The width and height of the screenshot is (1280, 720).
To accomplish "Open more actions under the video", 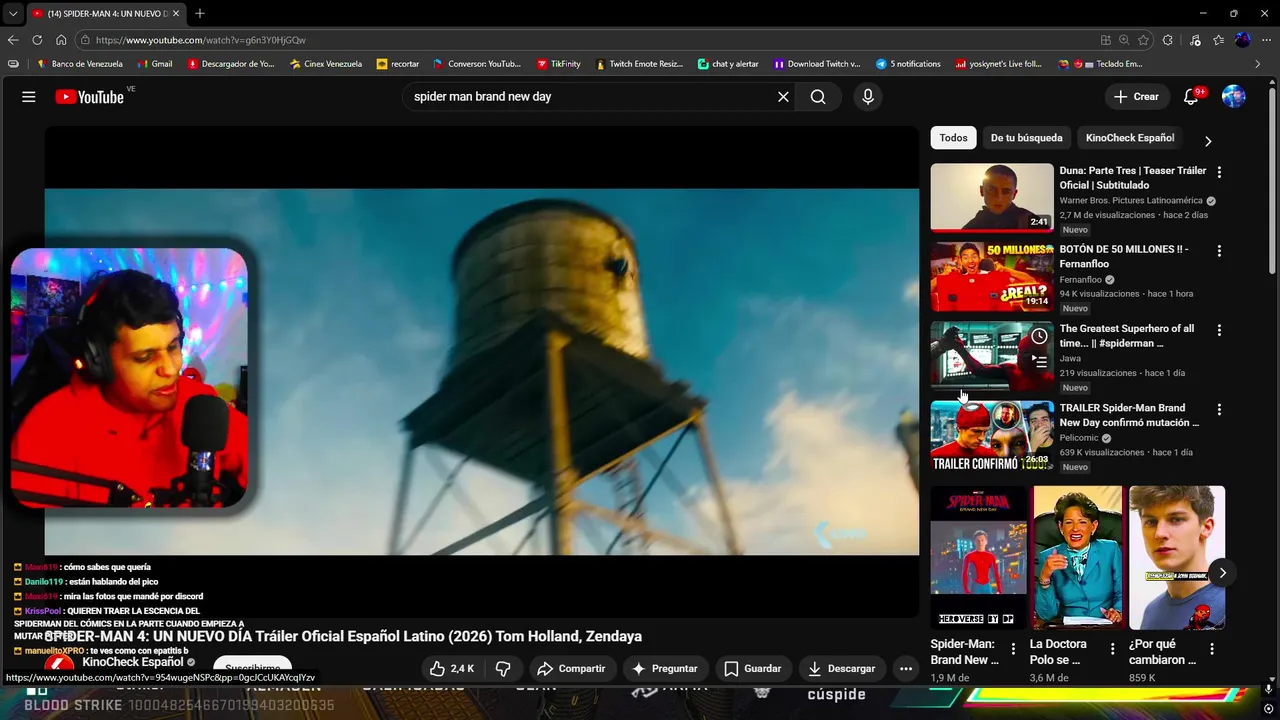I will (x=906, y=668).
